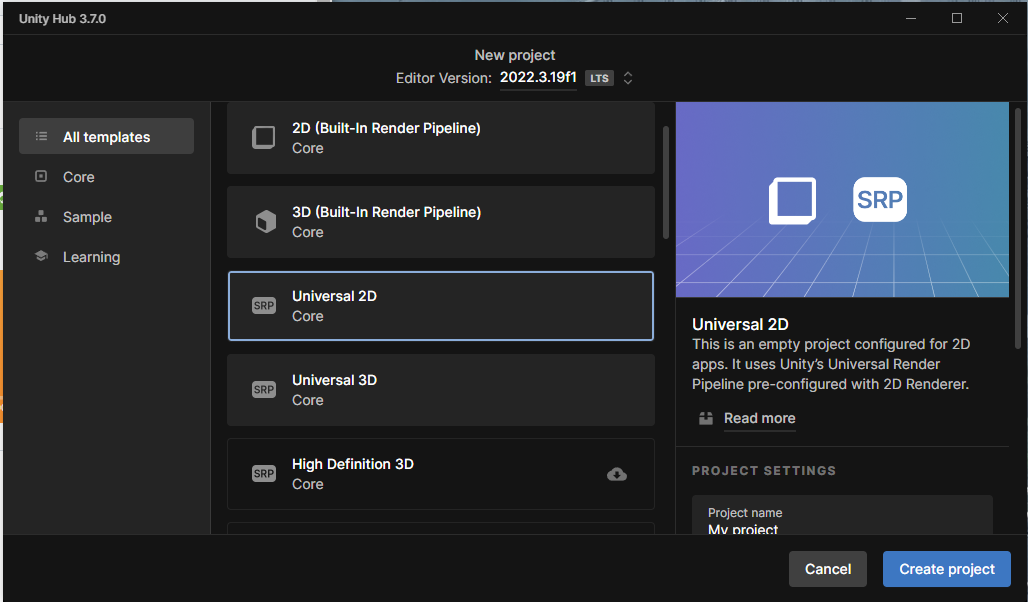Choose the 3D (Built-In Render Pipeline) template
The width and height of the screenshot is (1028, 602).
click(x=441, y=222)
